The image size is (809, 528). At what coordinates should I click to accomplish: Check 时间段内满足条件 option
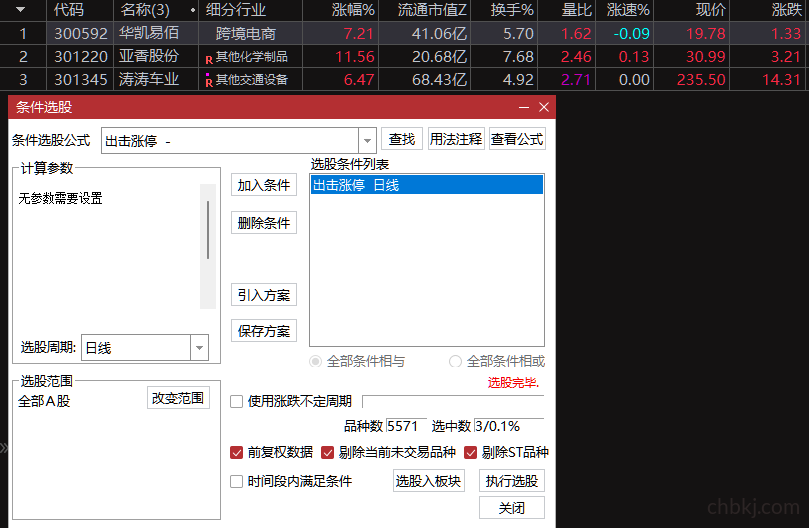point(236,482)
